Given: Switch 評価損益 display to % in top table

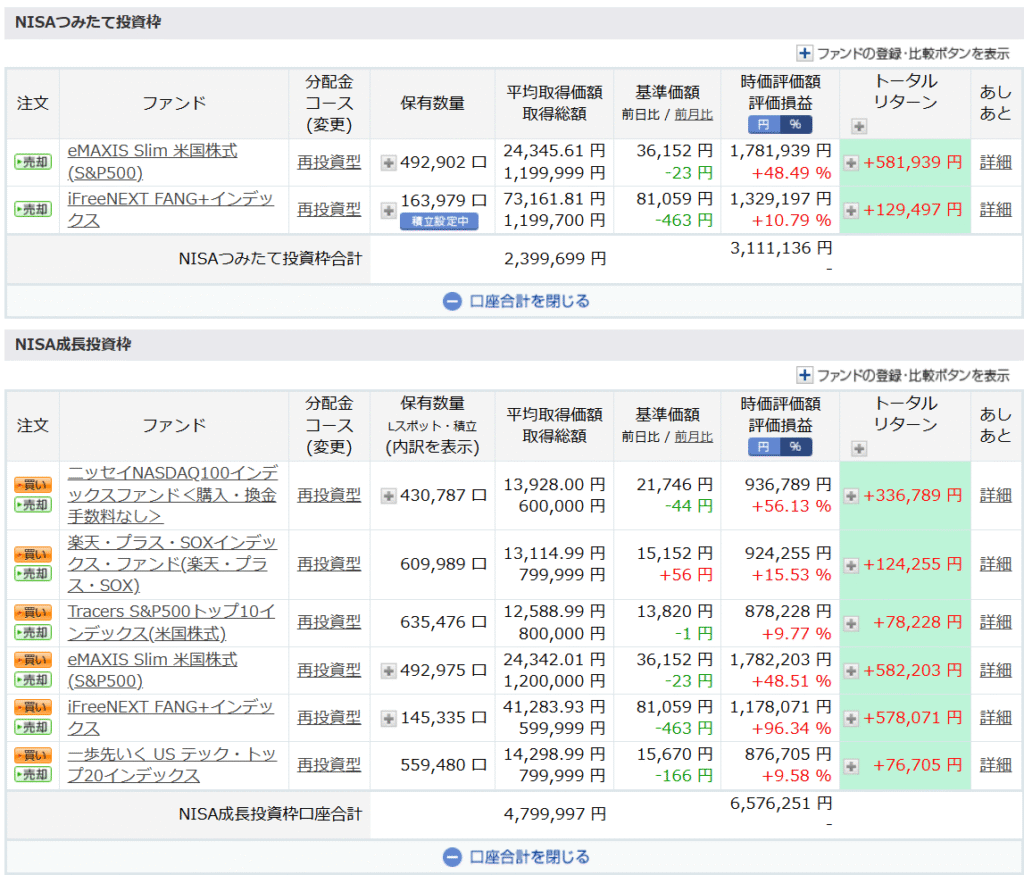Looking at the screenshot, I should click(x=796, y=125).
